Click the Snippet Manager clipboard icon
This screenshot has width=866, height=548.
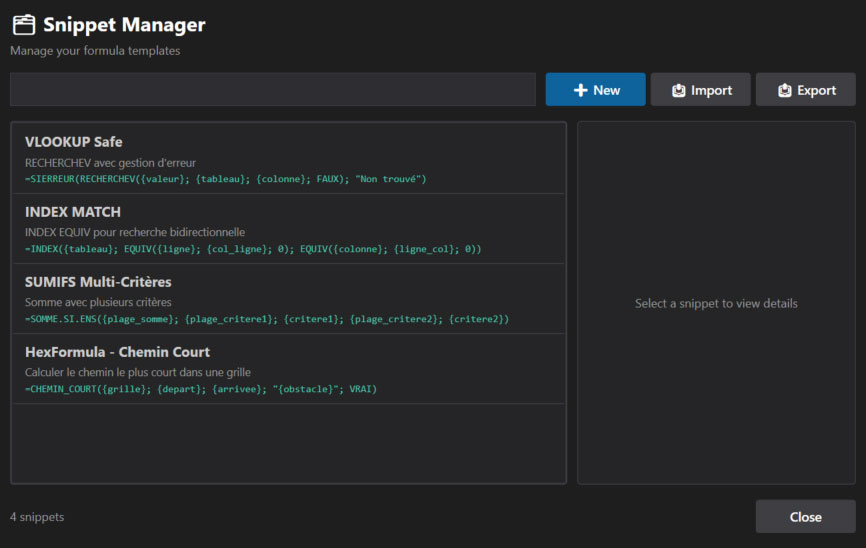click(x=24, y=25)
